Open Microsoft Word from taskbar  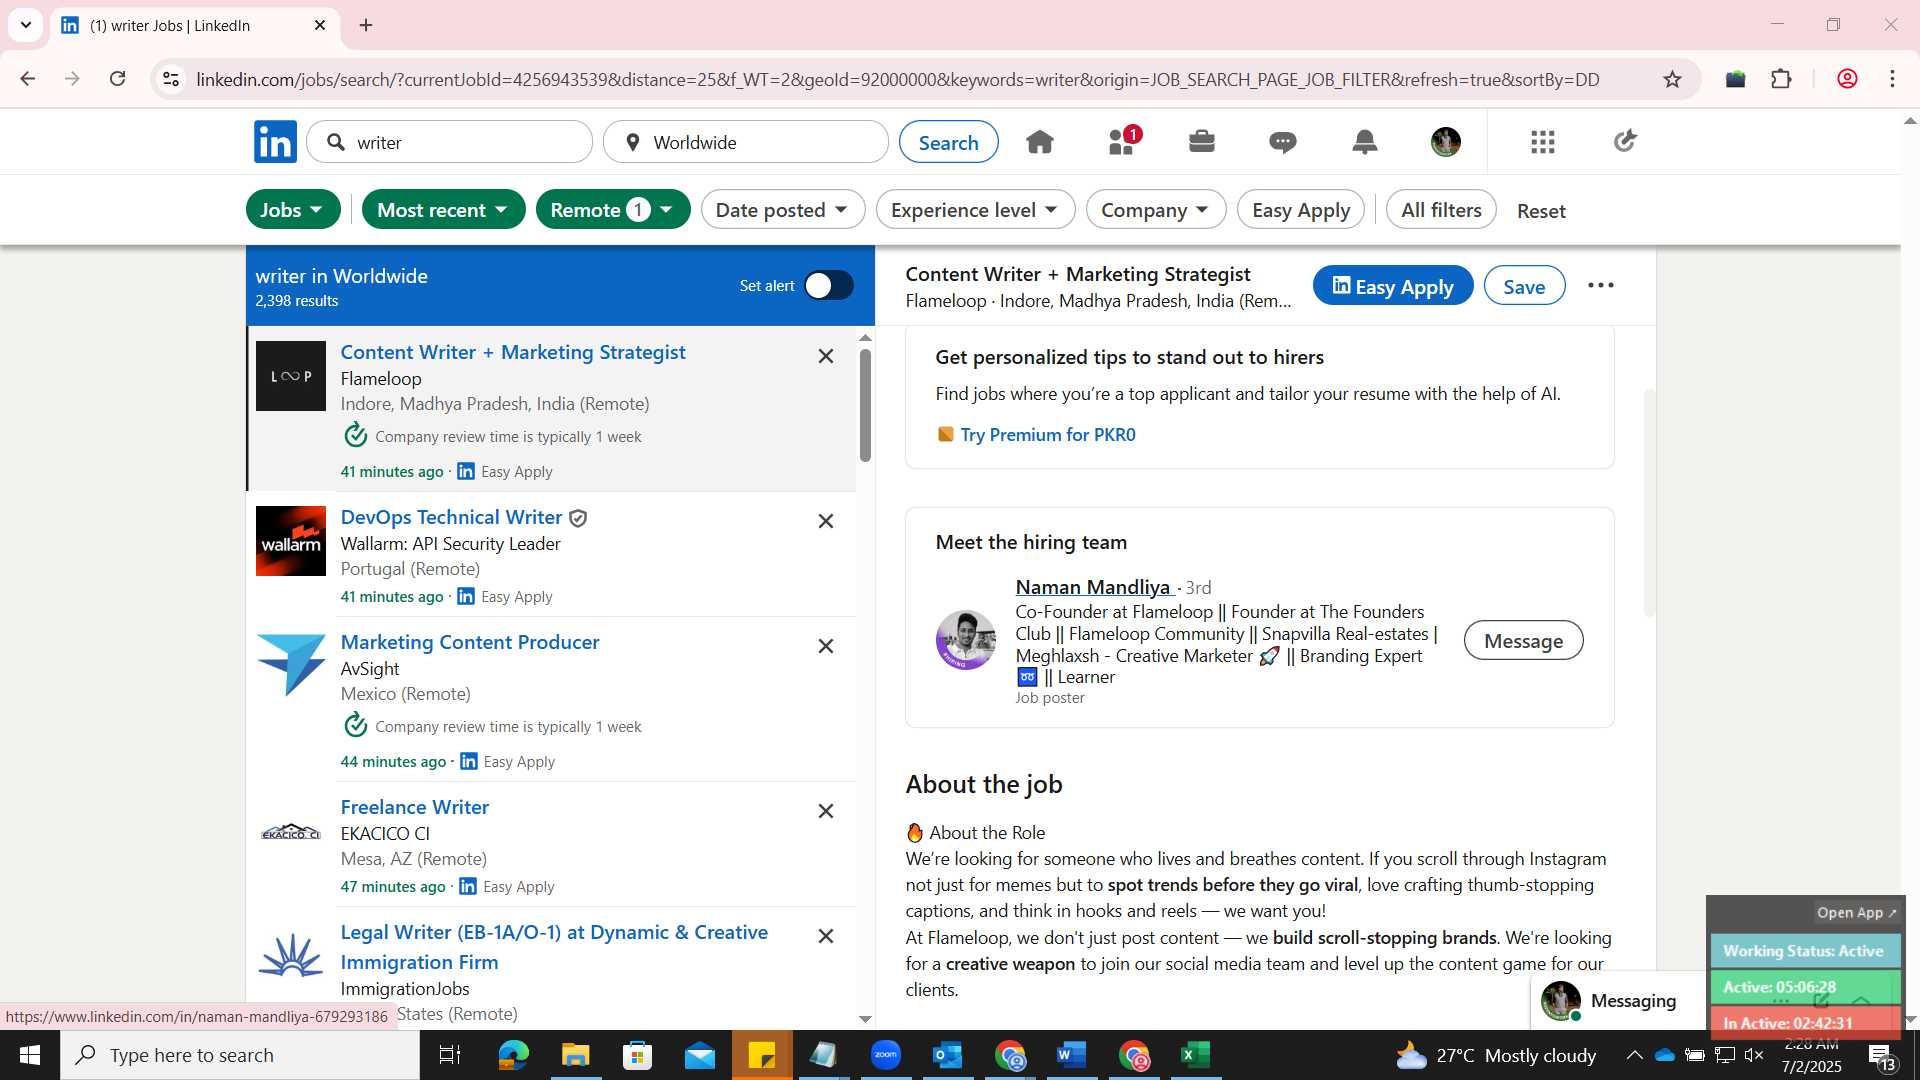coord(1072,1055)
